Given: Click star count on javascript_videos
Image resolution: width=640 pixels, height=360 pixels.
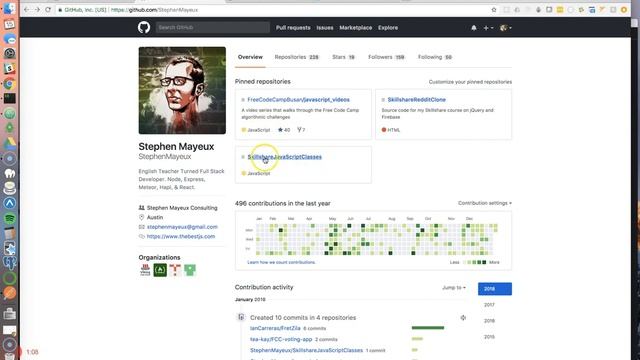Looking at the screenshot, I should click(x=284, y=130).
